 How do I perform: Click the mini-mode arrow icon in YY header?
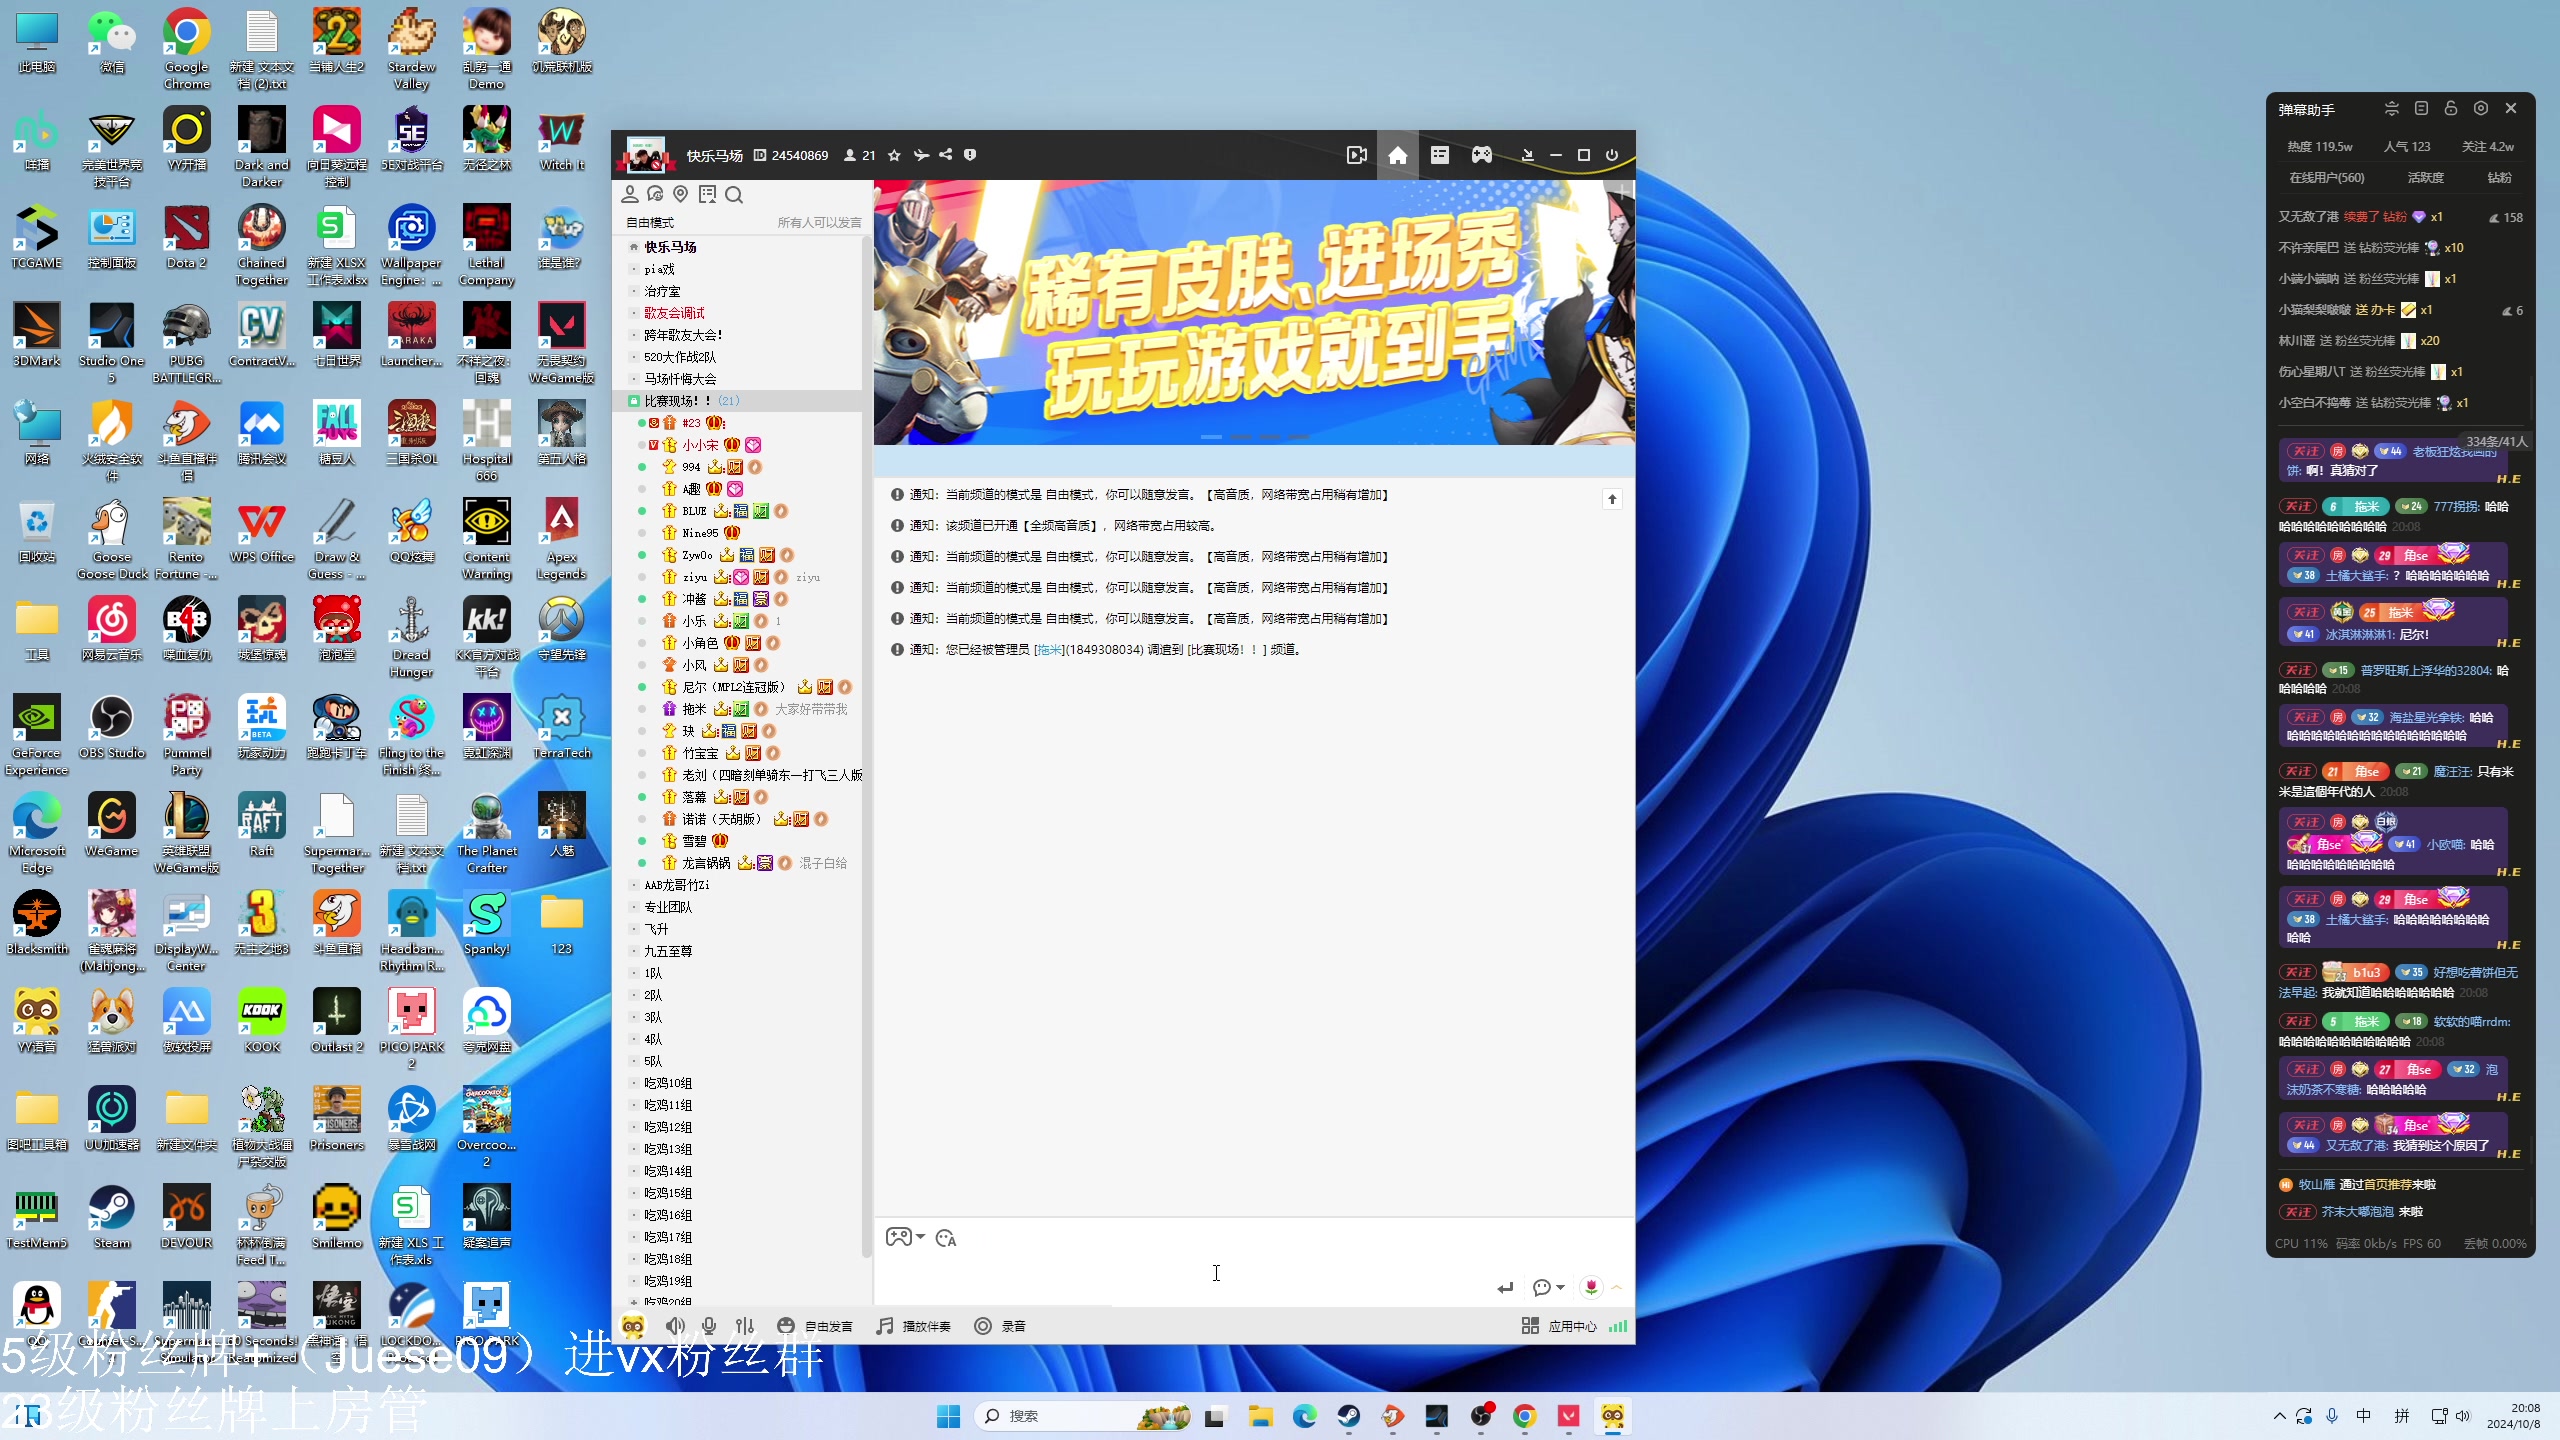(x=1527, y=155)
